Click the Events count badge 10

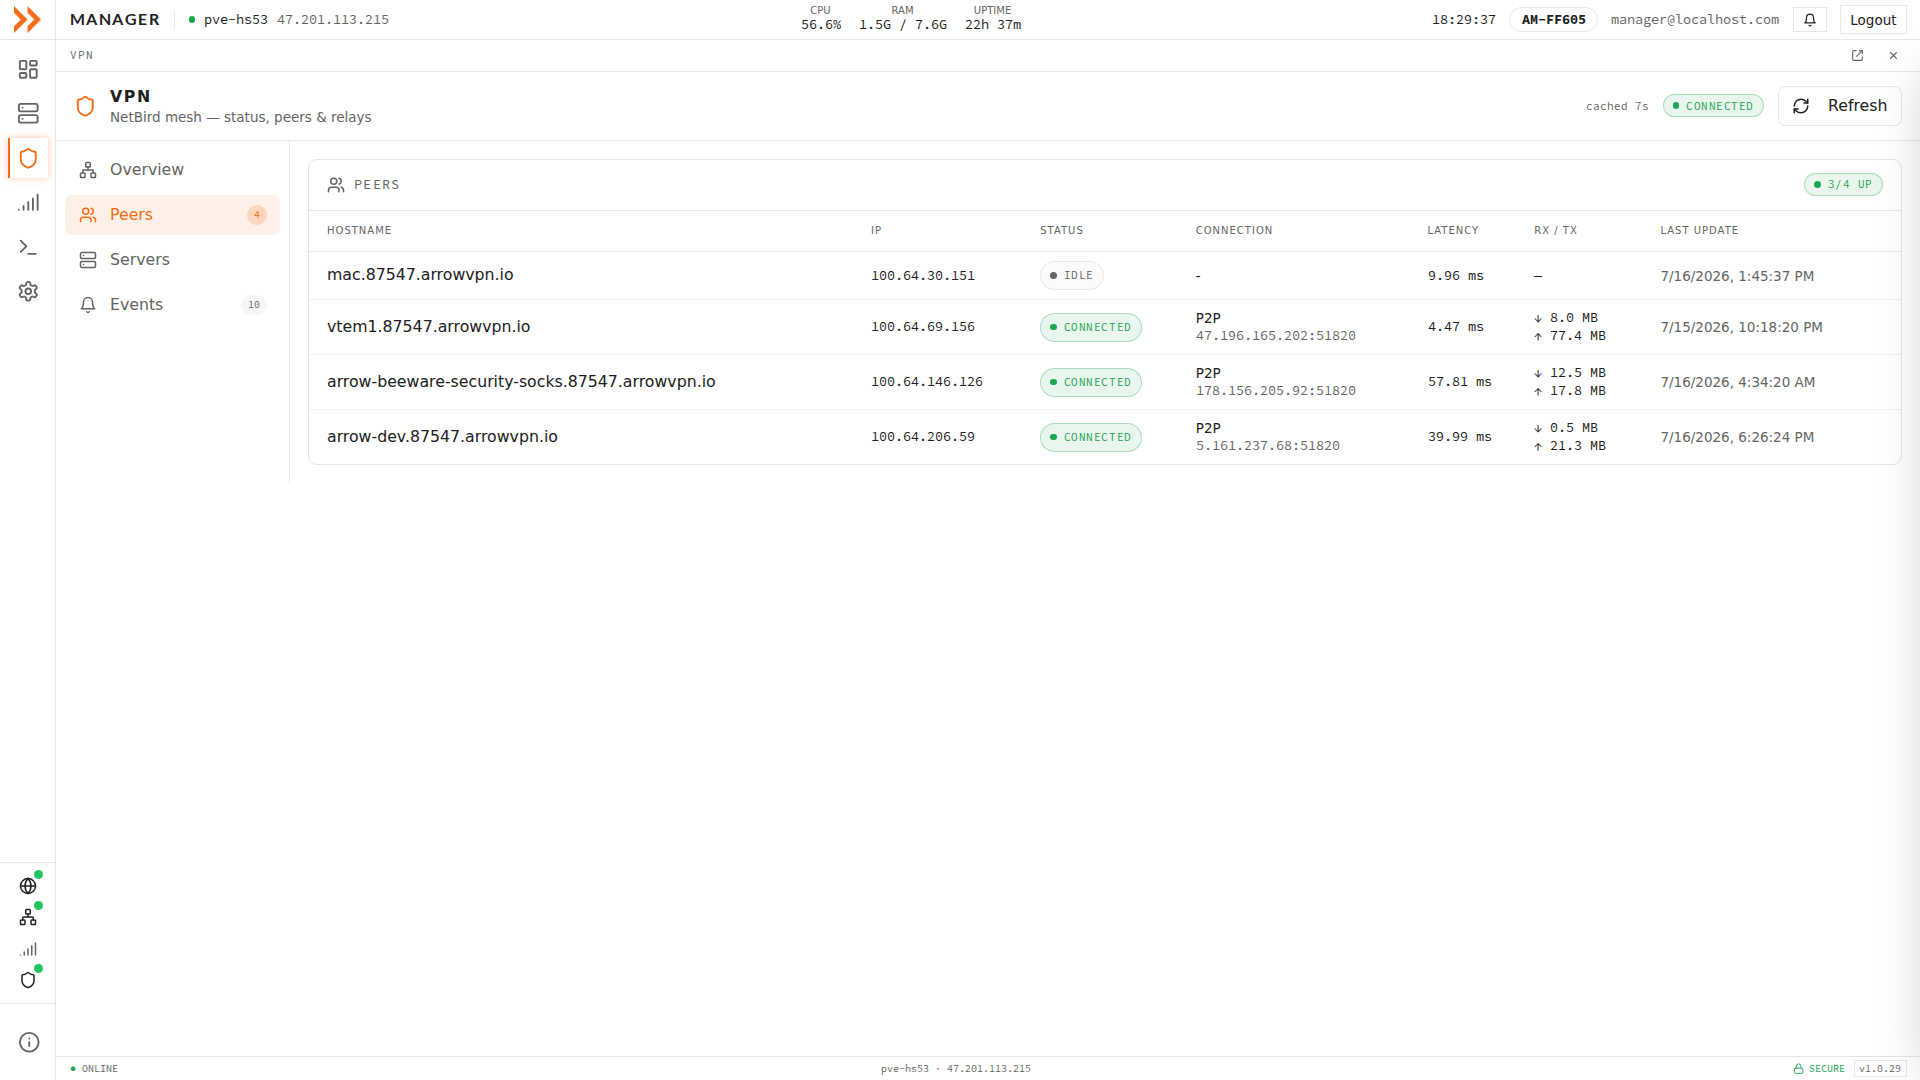coord(254,305)
